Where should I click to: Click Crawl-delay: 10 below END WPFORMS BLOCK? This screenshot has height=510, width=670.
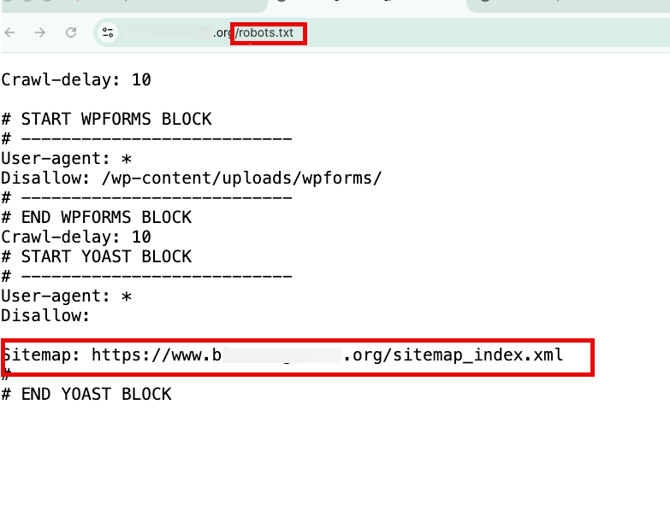pyautogui.click(x=76, y=237)
